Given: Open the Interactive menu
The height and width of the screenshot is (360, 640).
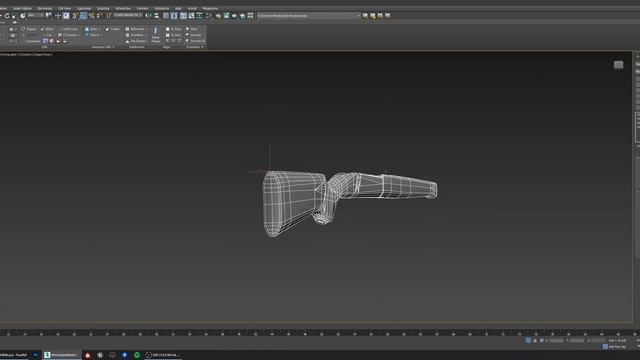Looking at the screenshot, I should (123, 8).
